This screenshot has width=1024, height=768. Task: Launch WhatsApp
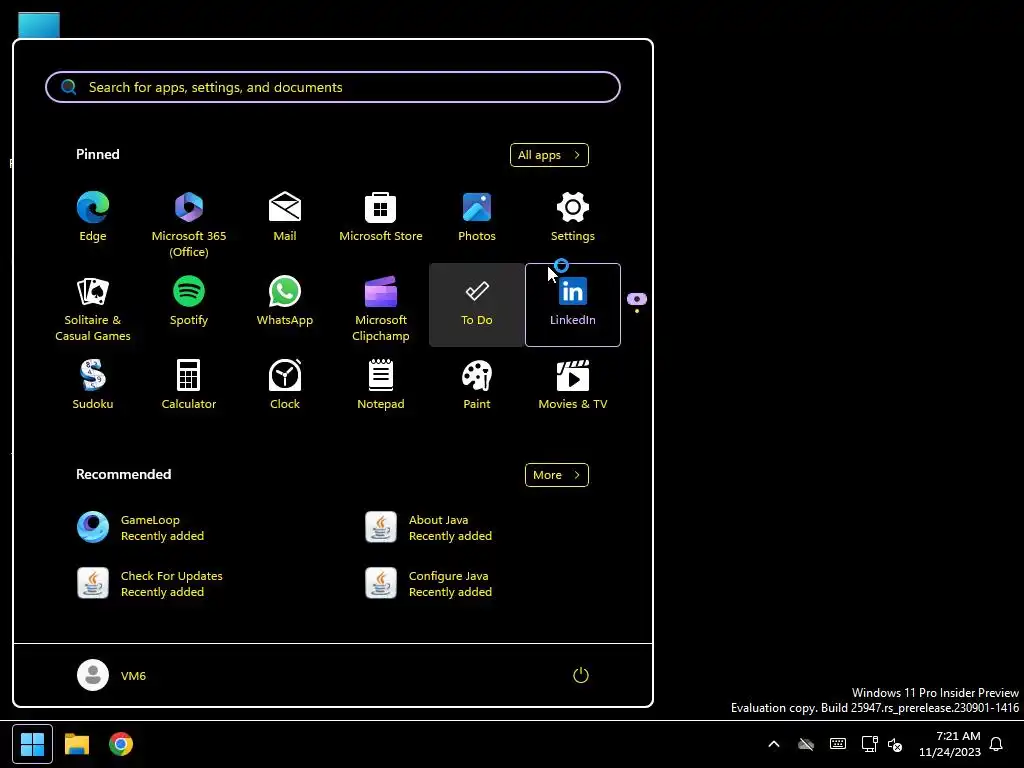285,305
